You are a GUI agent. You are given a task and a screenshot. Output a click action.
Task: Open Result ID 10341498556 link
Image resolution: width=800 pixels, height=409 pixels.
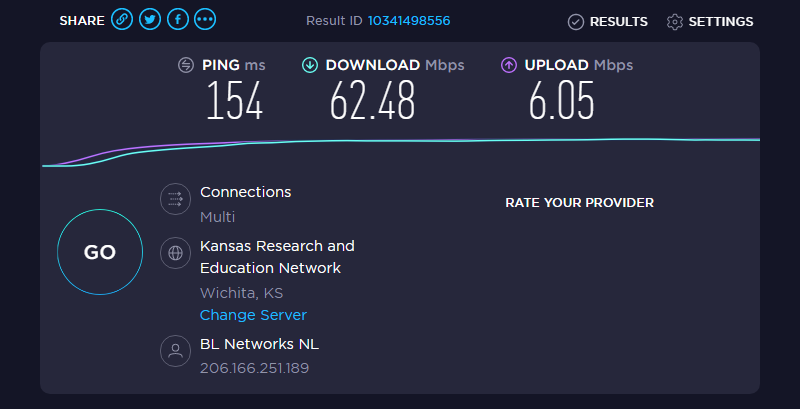coord(409,21)
